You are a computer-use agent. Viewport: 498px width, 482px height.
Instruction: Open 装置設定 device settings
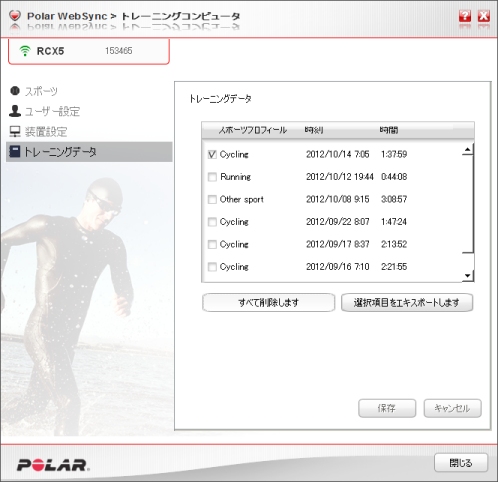[46, 132]
